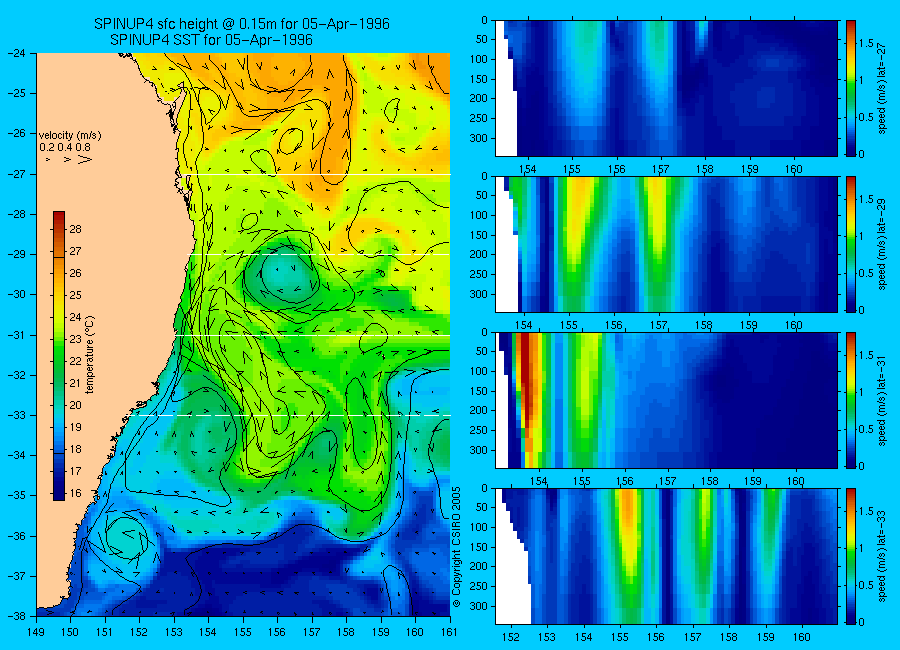Click the dashed white transect line at latitude -33

pyautogui.click(x=292, y=415)
